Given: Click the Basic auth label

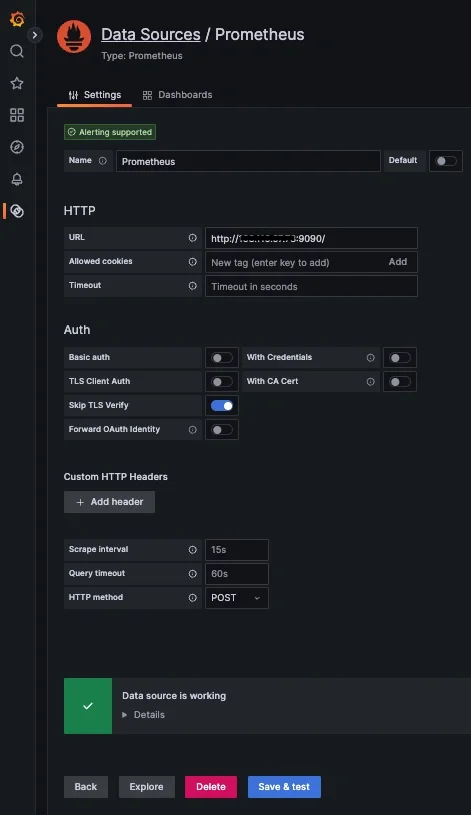Looking at the screenshot, I should coord(89,357).
